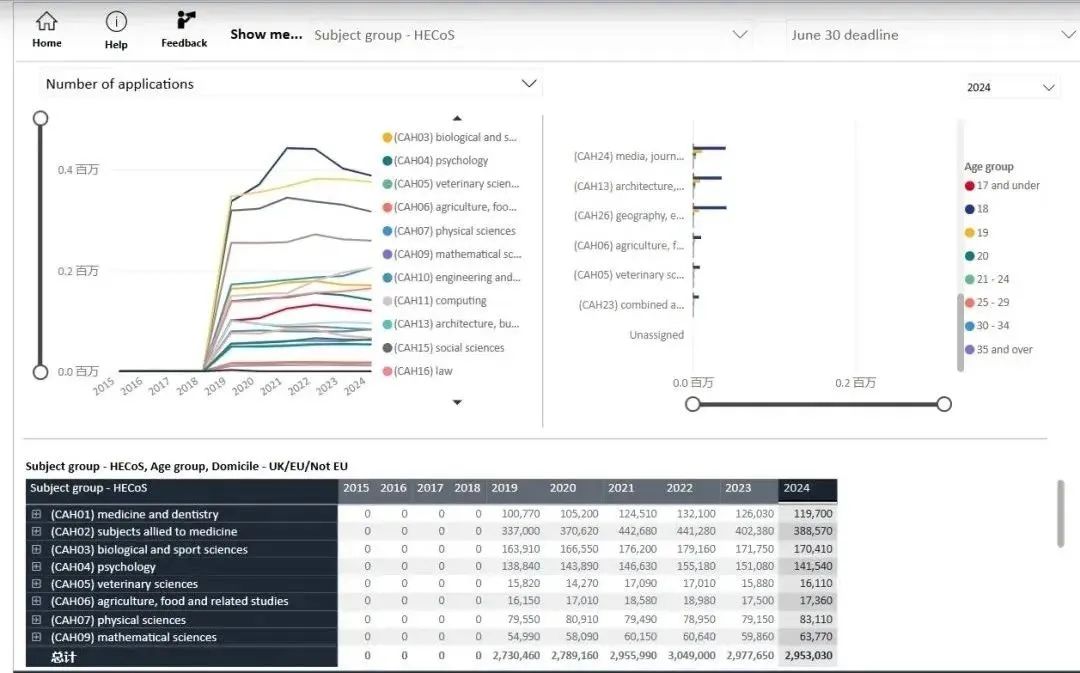This screenshot has height=673, width=1080.
Task: Select (CAH13) architecture legend entry
Action: pyautogui.click(x=451, y=324)
